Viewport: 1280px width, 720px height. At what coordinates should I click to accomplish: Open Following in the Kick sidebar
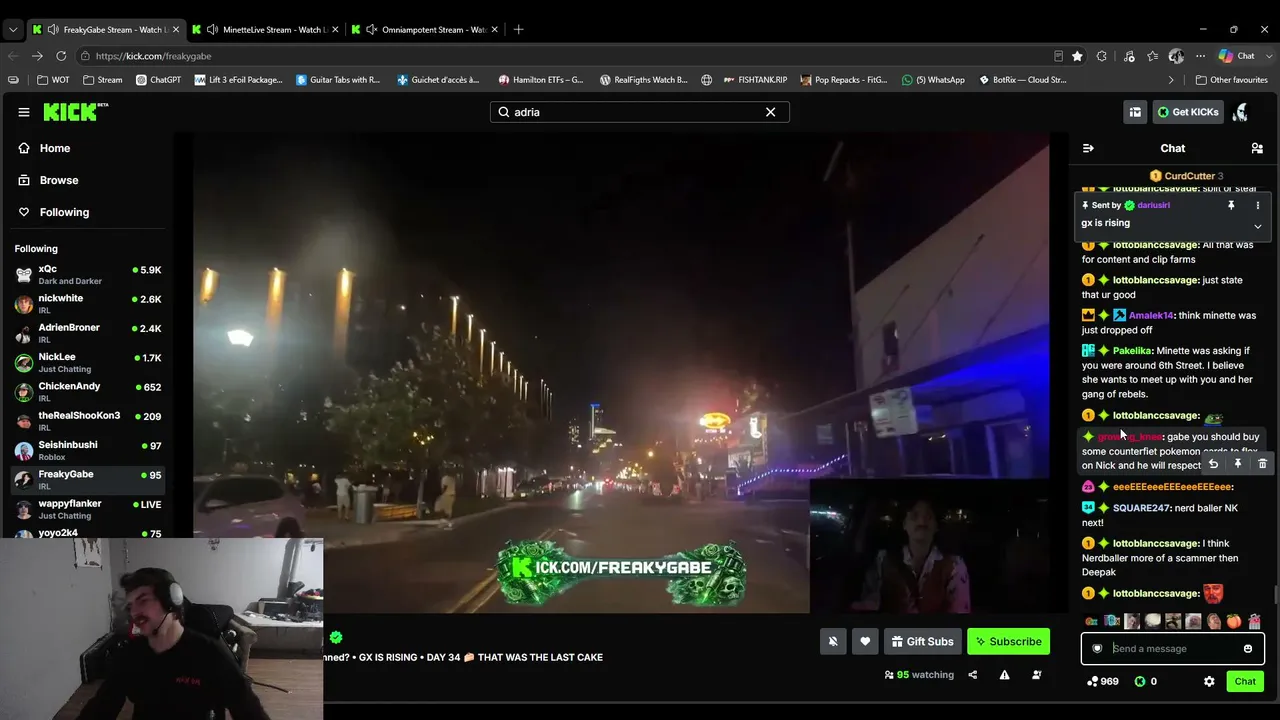coord(64,212)
